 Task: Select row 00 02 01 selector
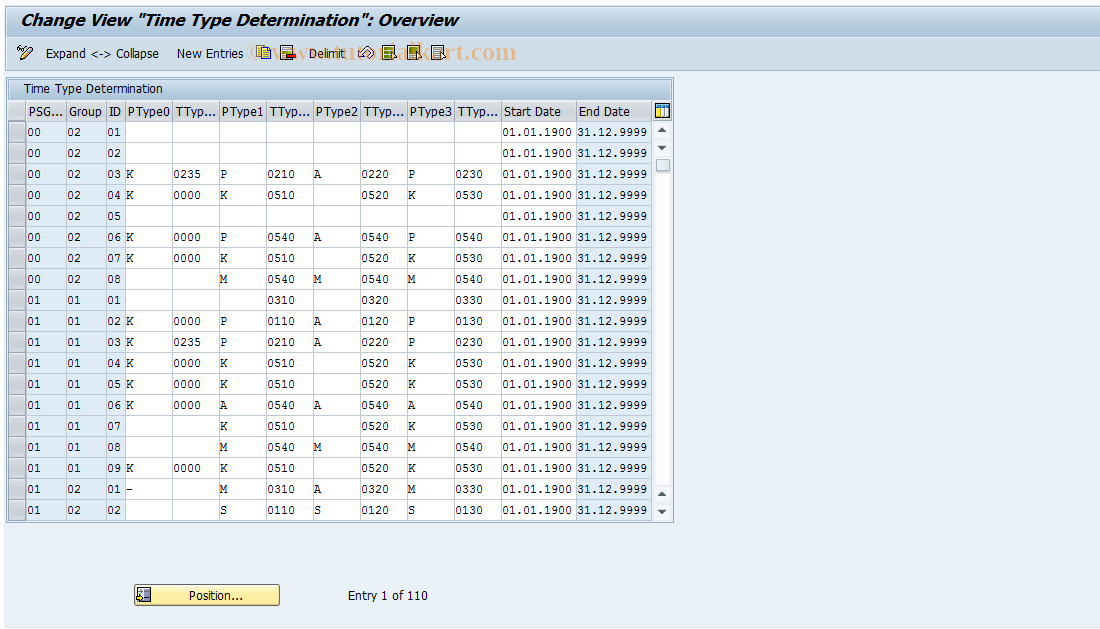coord(17,132)
